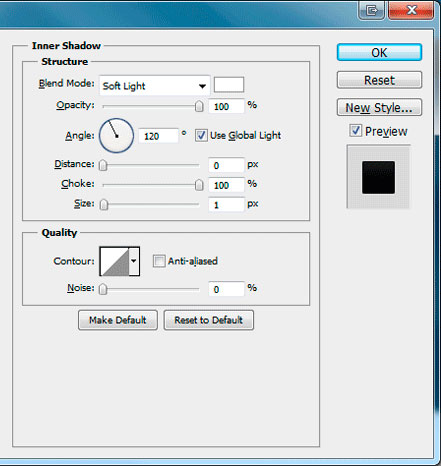Click the Noise slider handle
Image resolution: width=441 pixels, height=466 pixels.
(103, 289)
